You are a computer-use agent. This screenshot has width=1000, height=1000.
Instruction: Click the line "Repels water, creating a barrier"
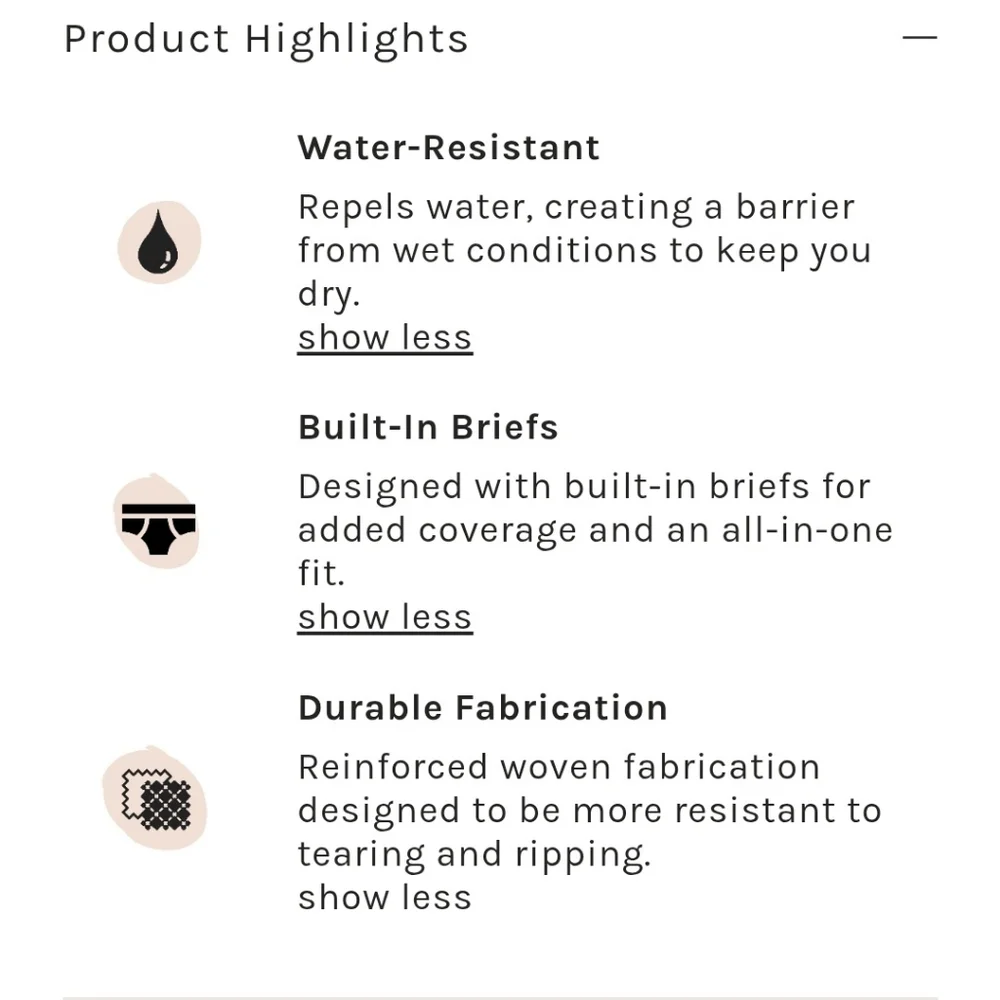pyautogui.click(x=576, y=207)
